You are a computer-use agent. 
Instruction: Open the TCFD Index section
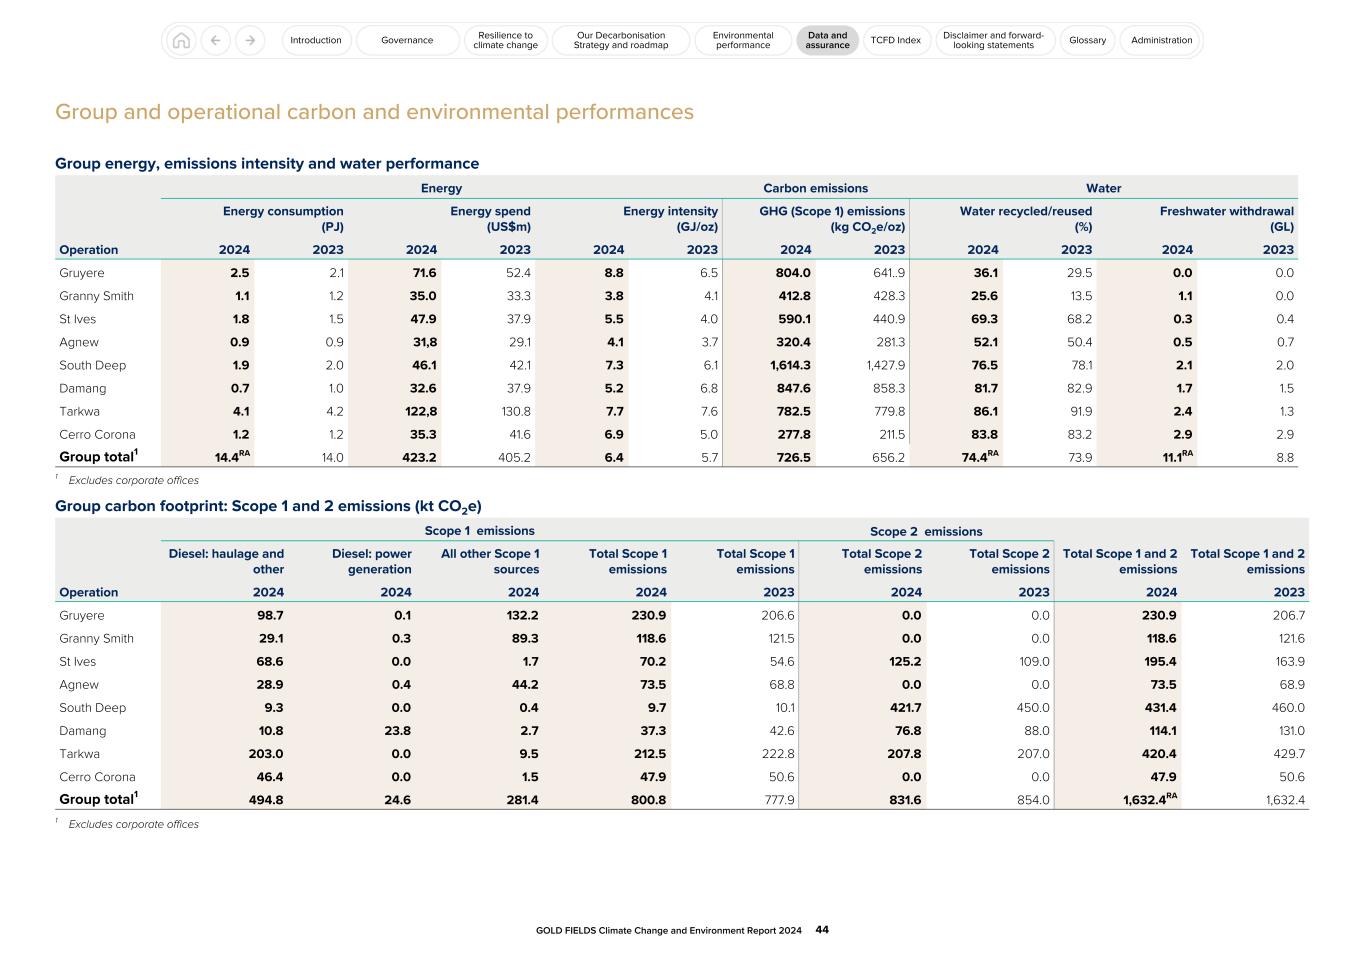pos(896,40)
